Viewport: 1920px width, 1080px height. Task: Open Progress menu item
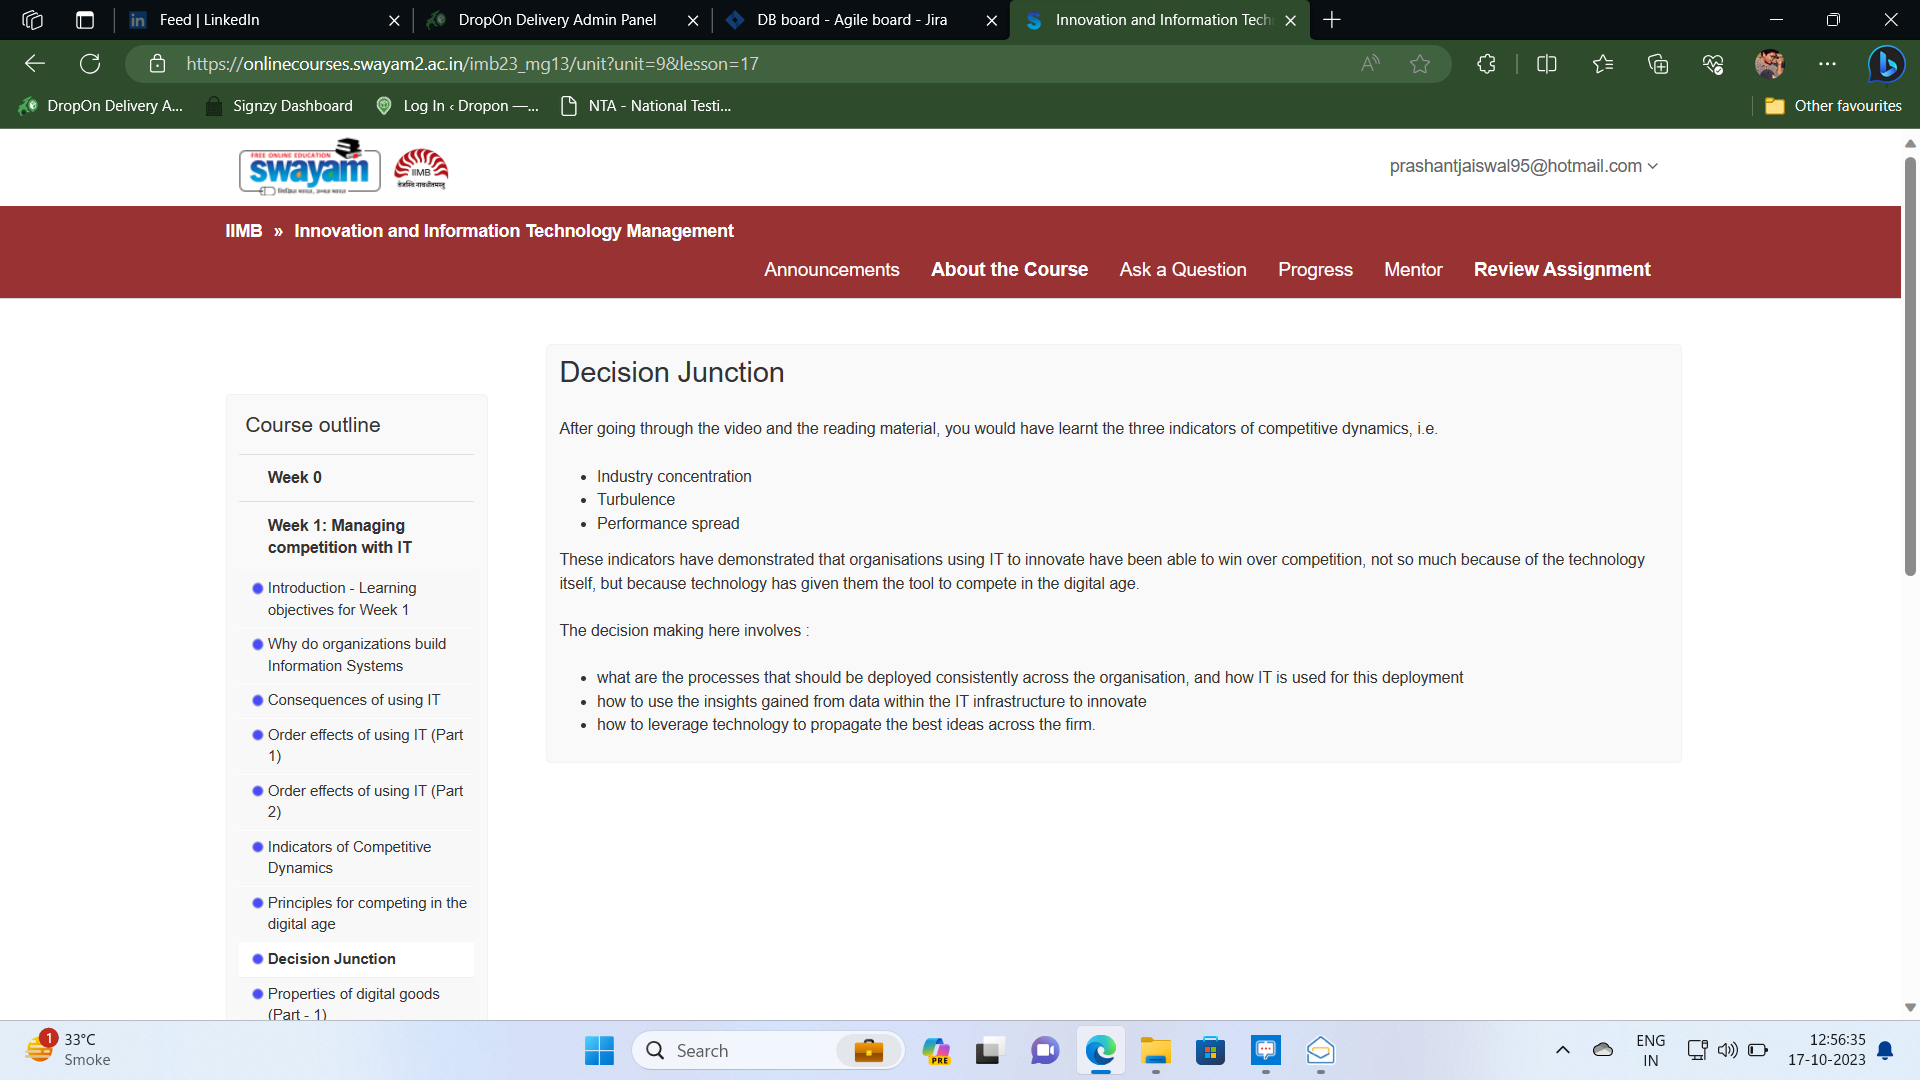pyautogui.click(x=1315, y=270)
